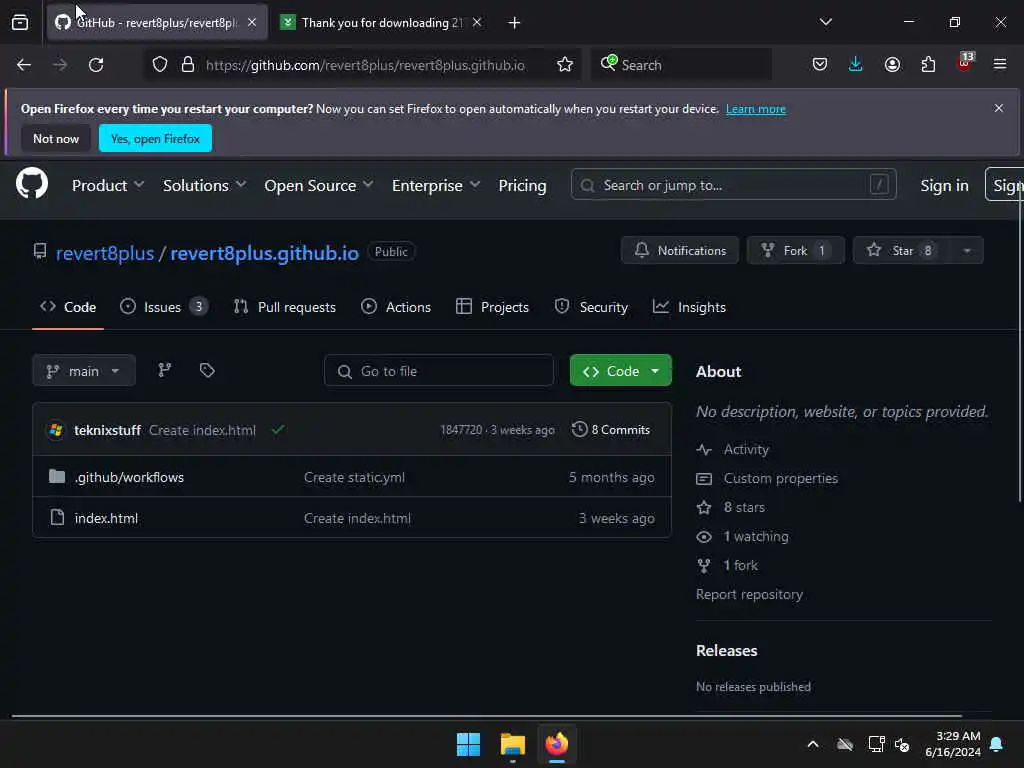The image size is (1024, 768).
Task: Dismiss the Firefox startup notification bar
Action: click(x=999, y=108)
